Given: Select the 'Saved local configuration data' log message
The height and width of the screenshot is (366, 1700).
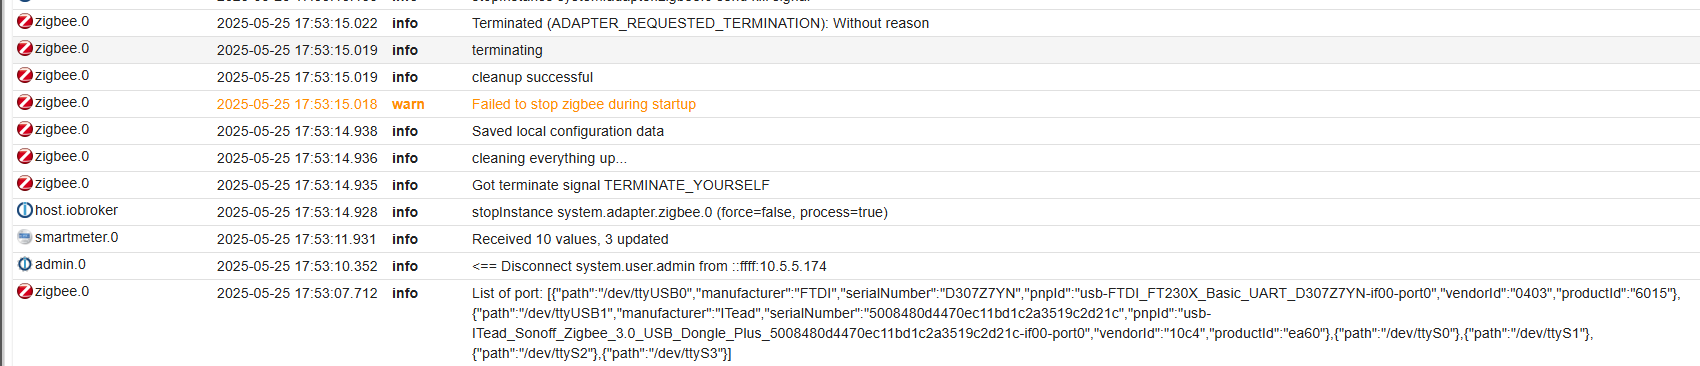Looking at the screenshot, I should click(568, 131).
